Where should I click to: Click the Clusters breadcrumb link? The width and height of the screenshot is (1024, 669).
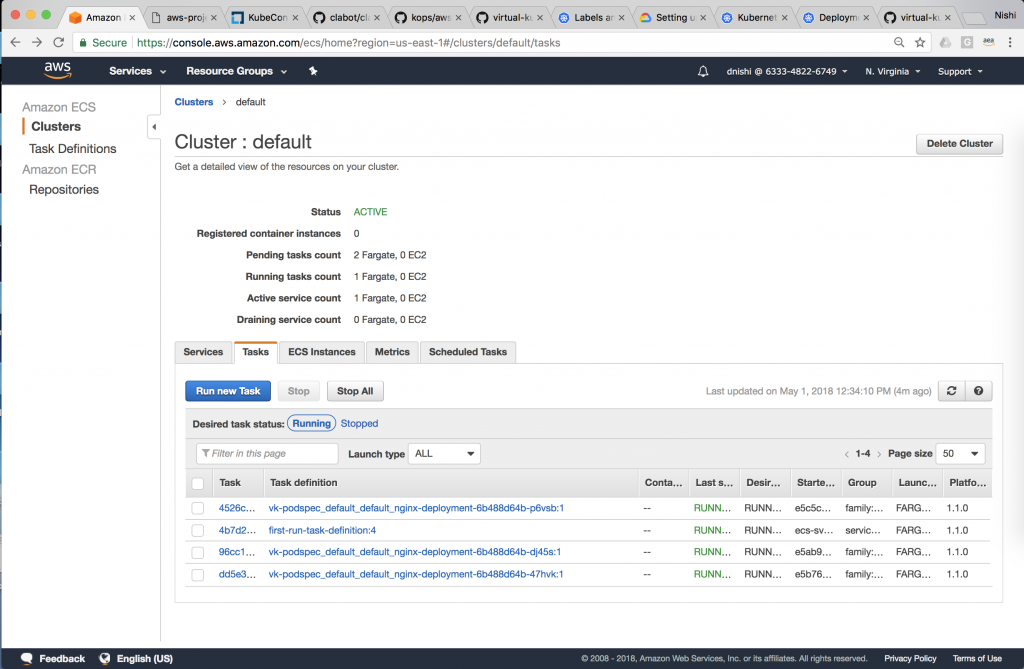click(194, 102)
